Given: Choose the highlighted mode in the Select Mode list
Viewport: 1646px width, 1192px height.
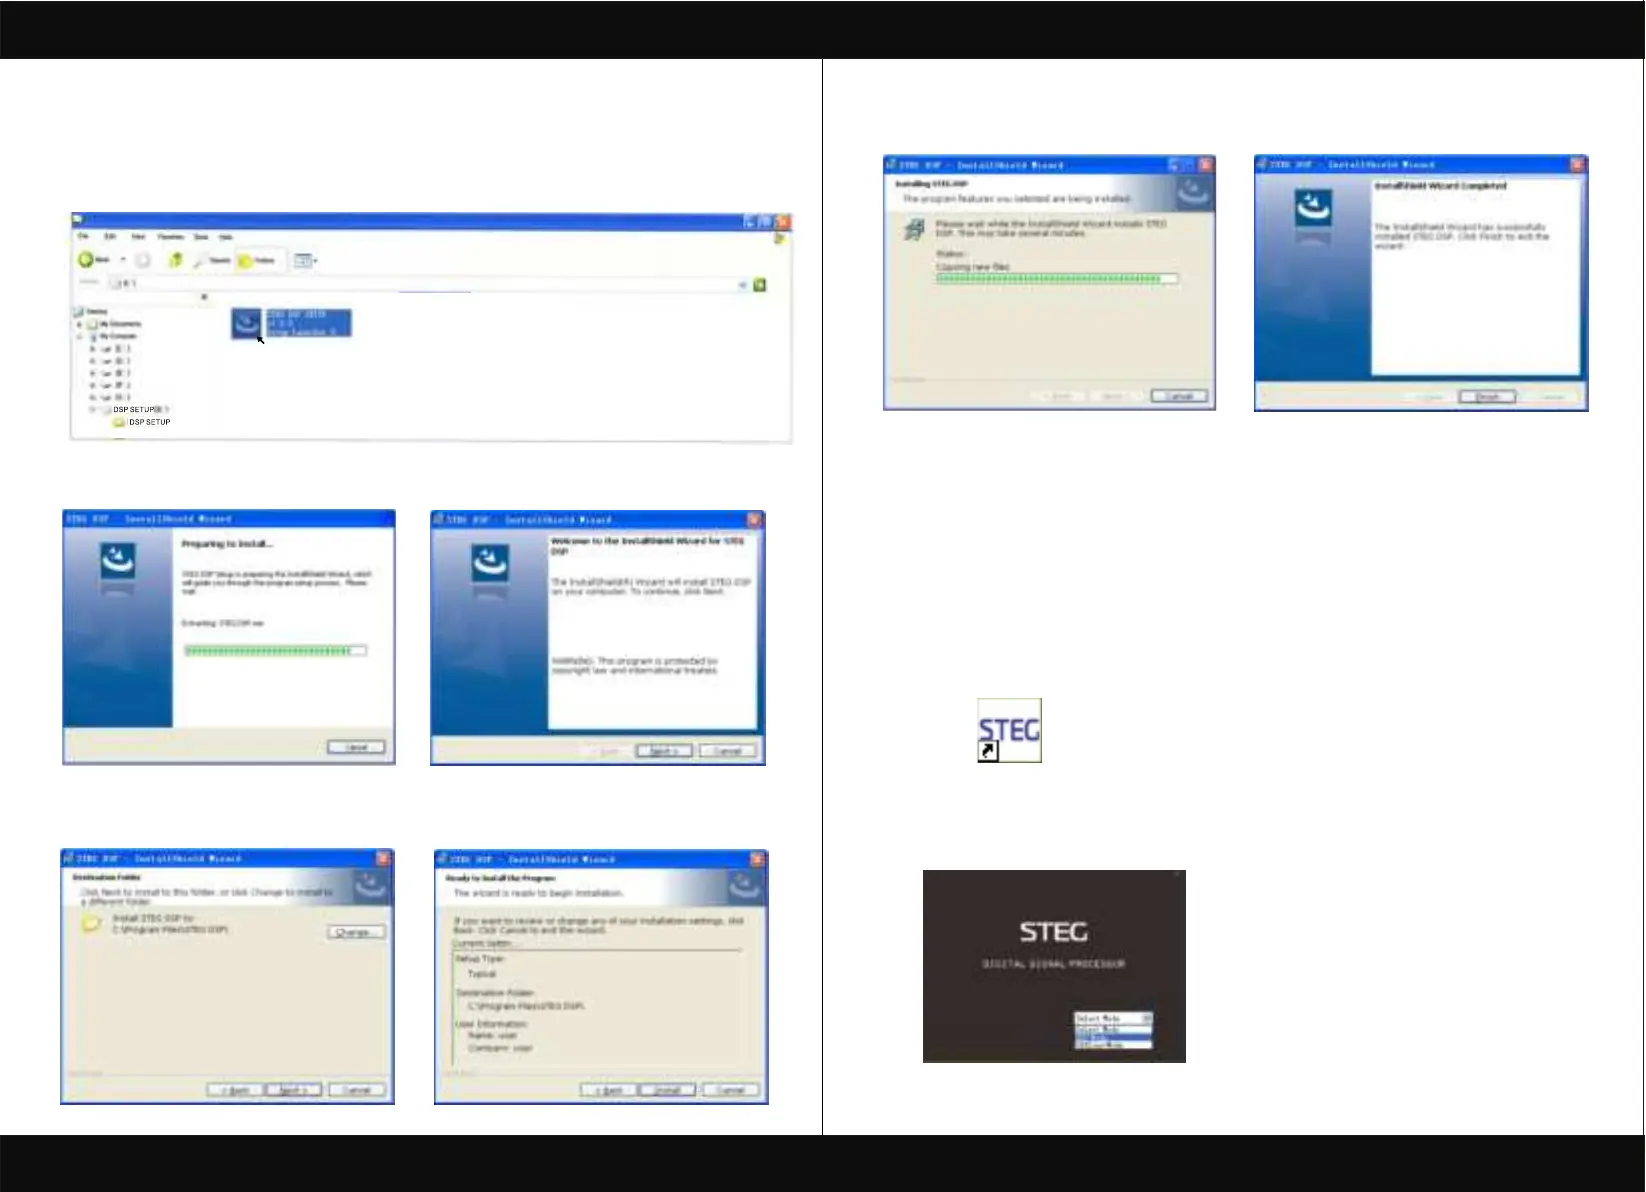Looking at the screenshot, I should [x=1113, y=1037].
